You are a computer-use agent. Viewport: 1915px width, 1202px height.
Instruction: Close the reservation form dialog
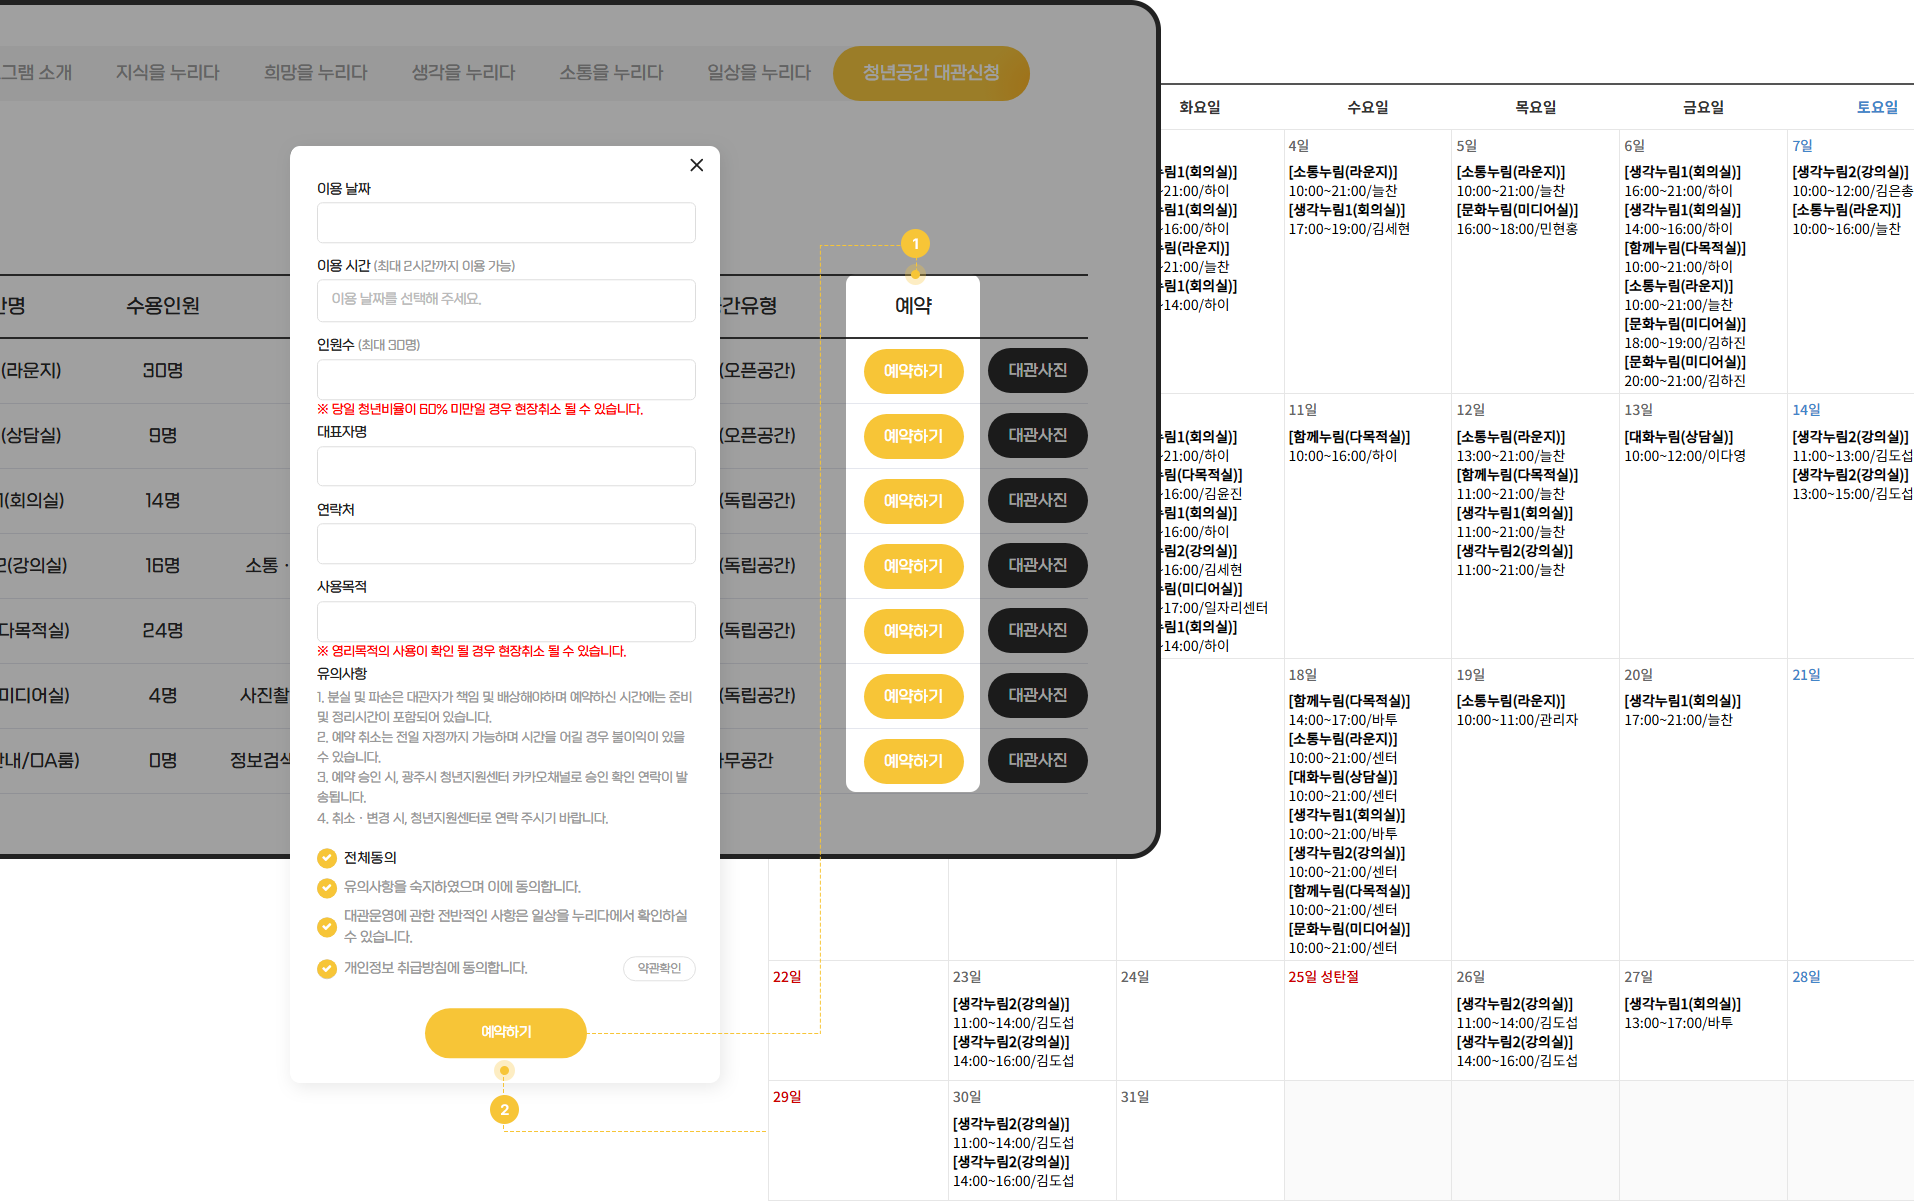pyautogui.click(x=697, y=165)
